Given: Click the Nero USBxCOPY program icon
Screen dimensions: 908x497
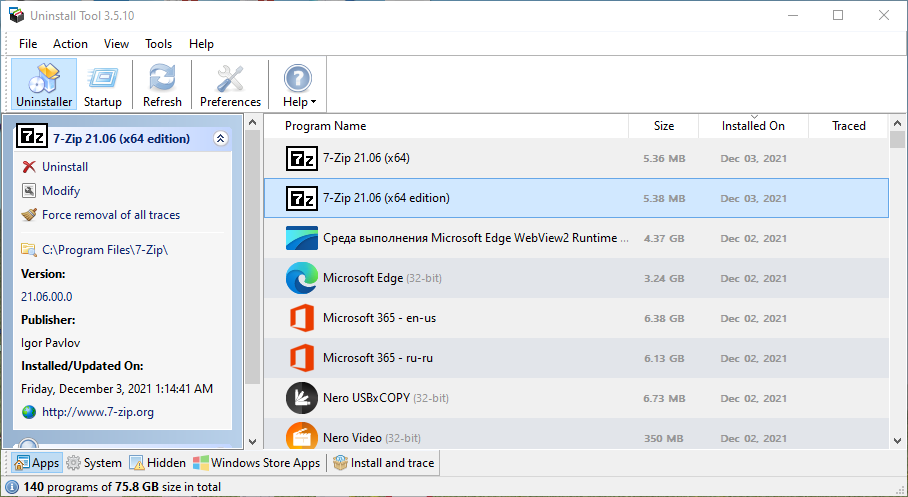Looking at the screenshot, I should click(x=301, y=398).
